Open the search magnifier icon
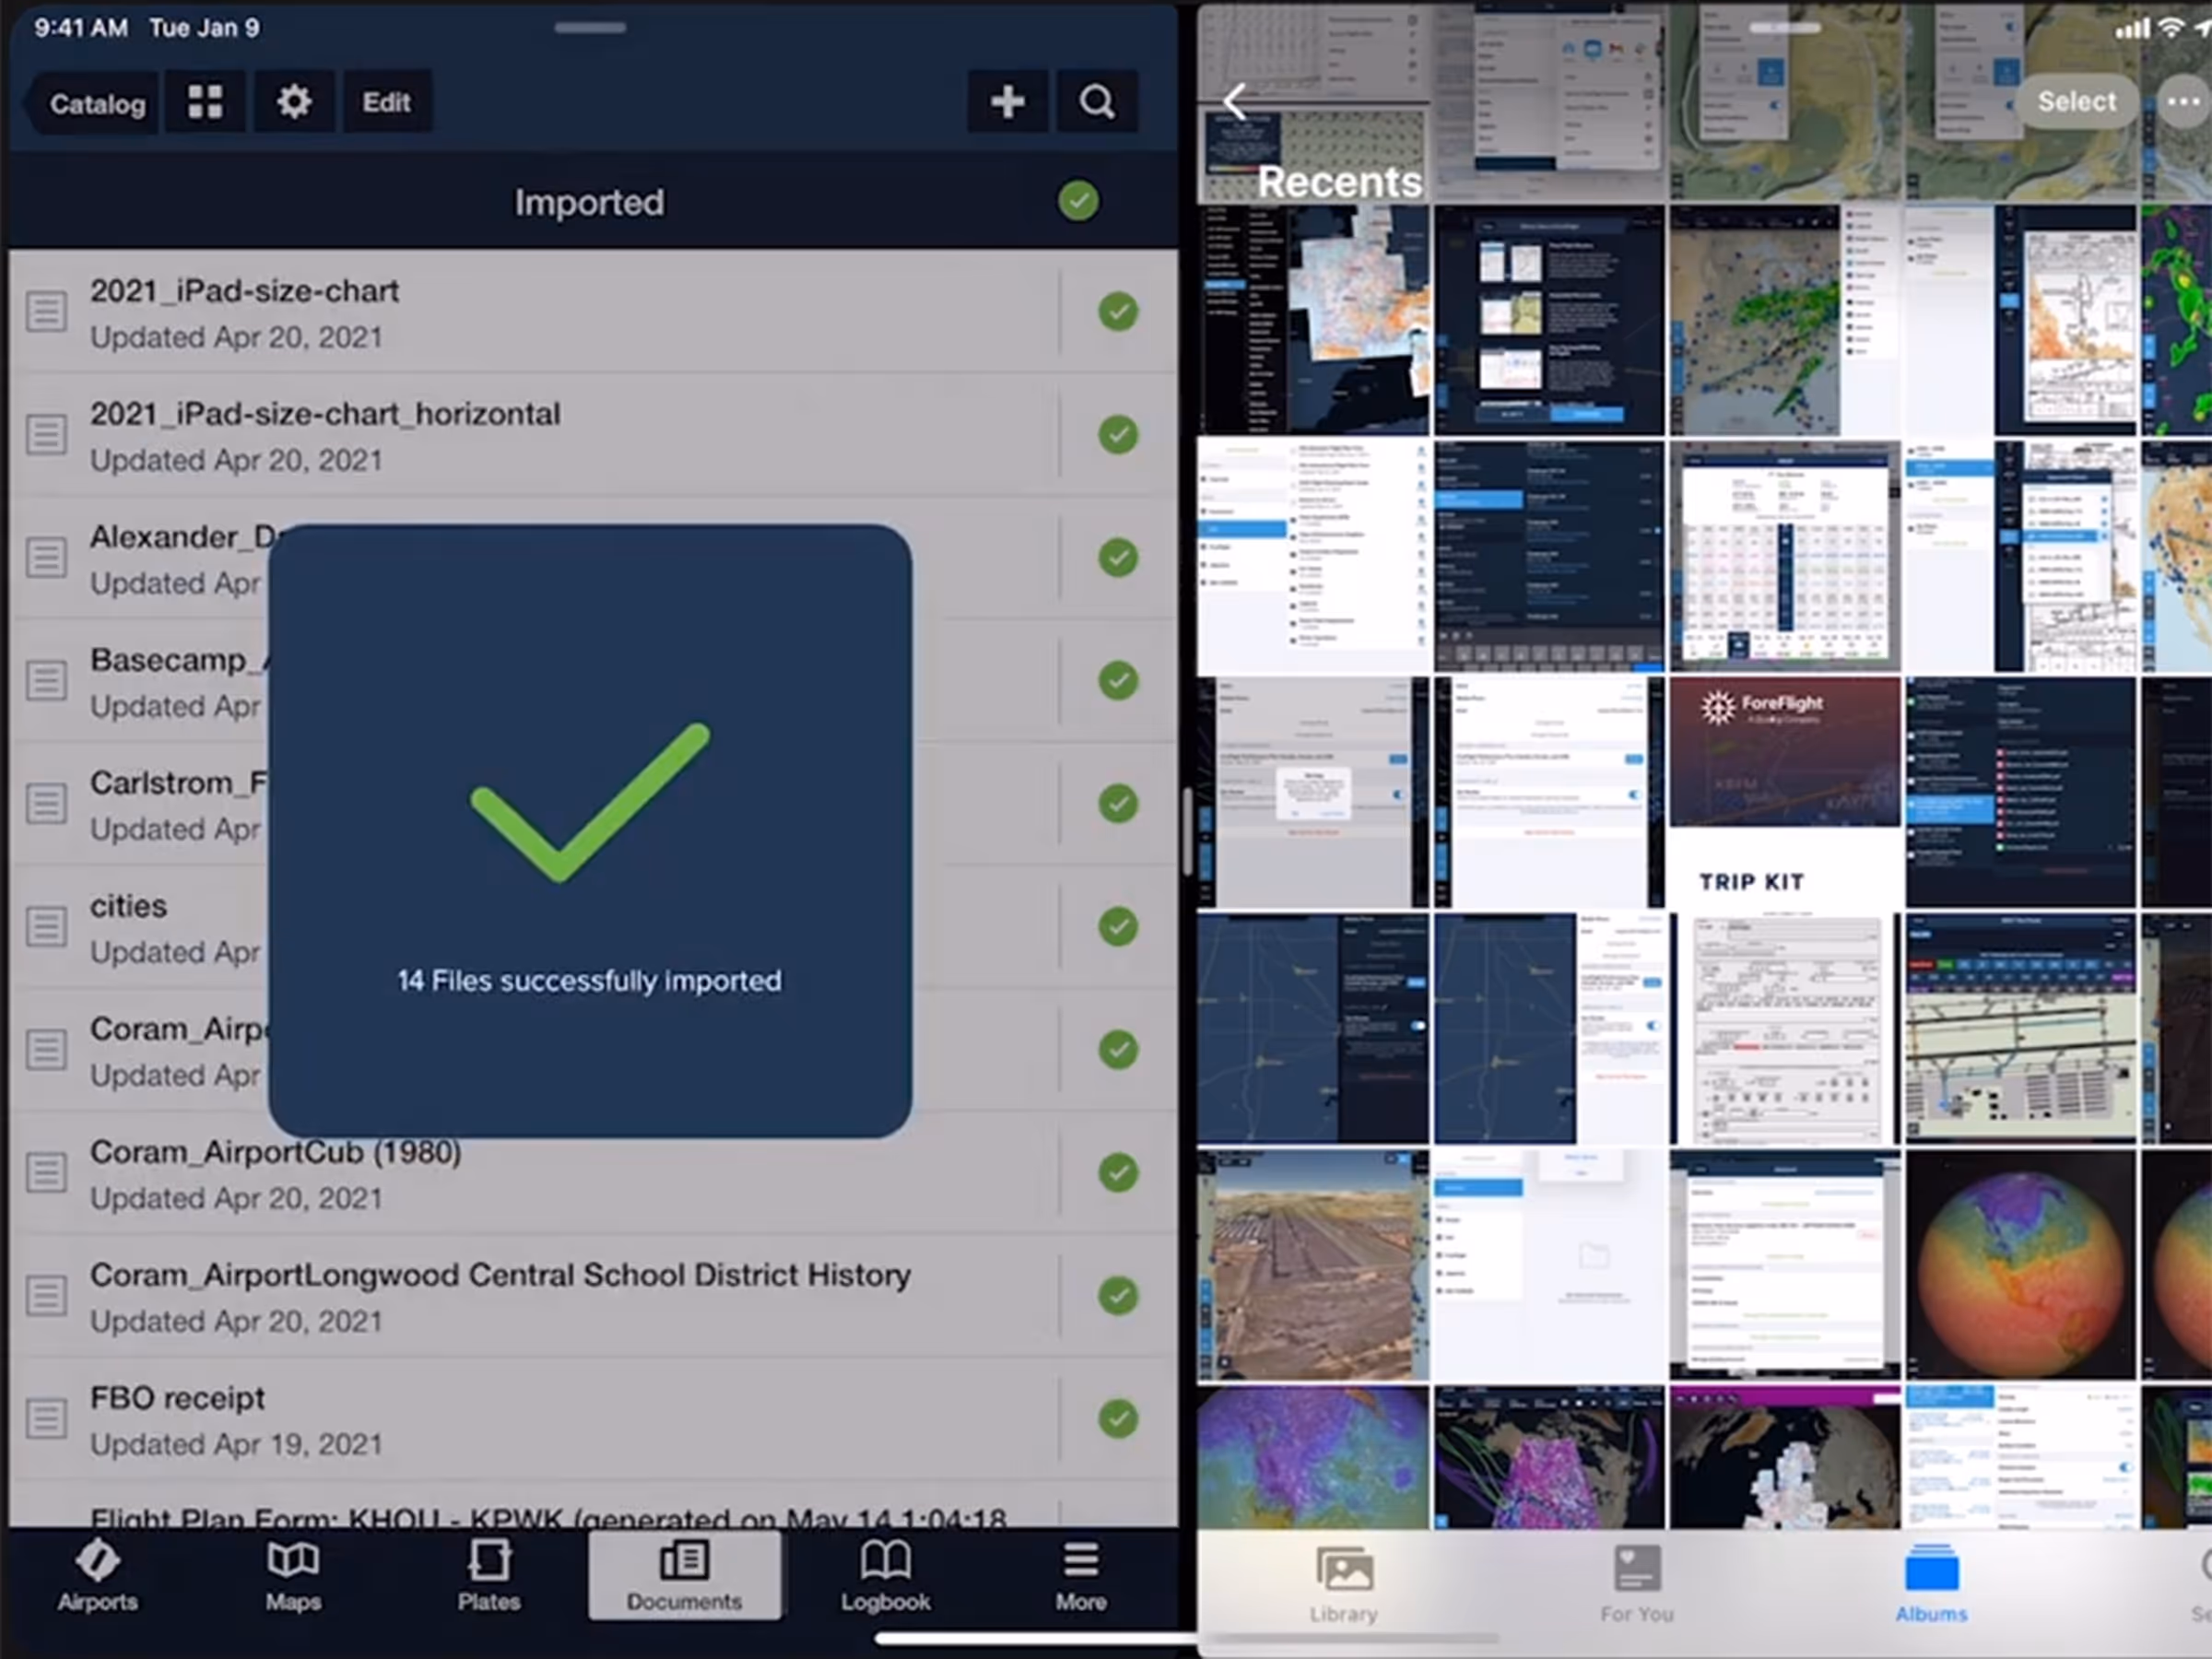 point(1097,101)
